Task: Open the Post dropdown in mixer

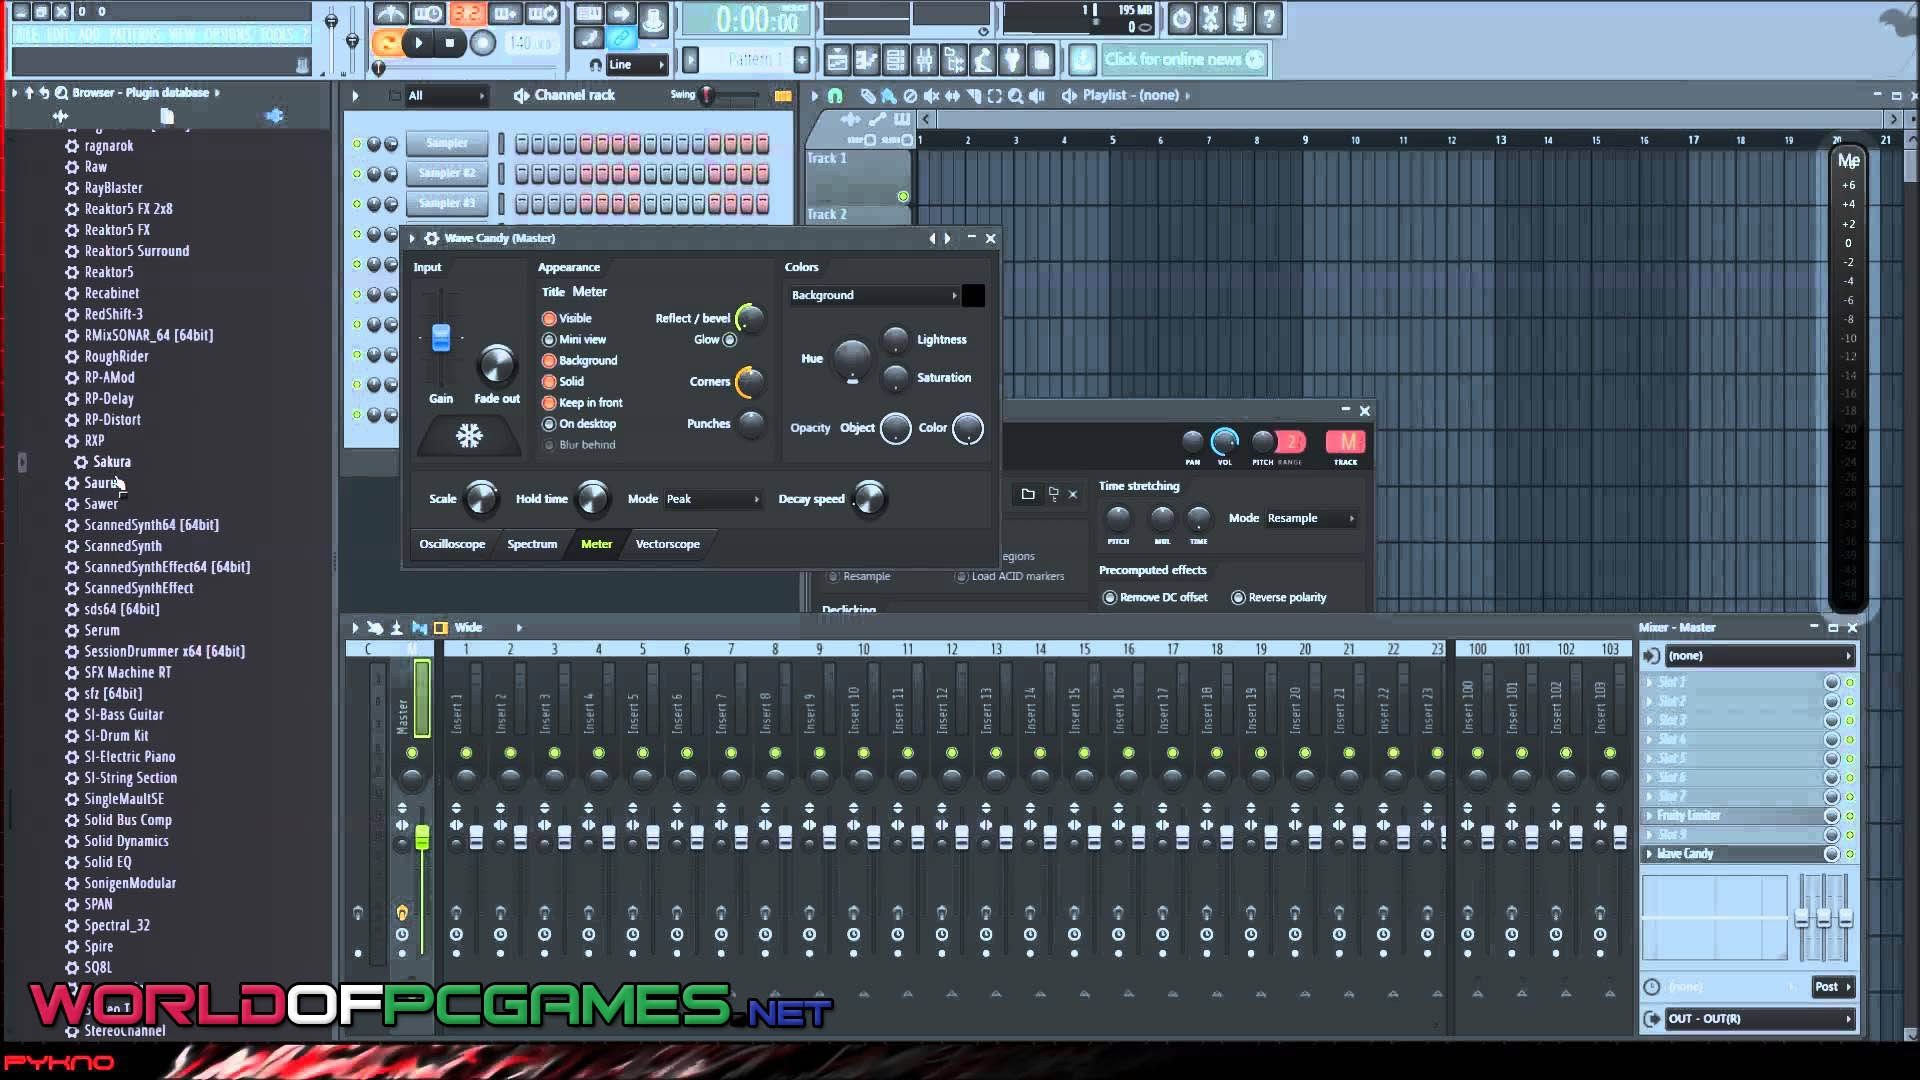Action: point(1833,987)
